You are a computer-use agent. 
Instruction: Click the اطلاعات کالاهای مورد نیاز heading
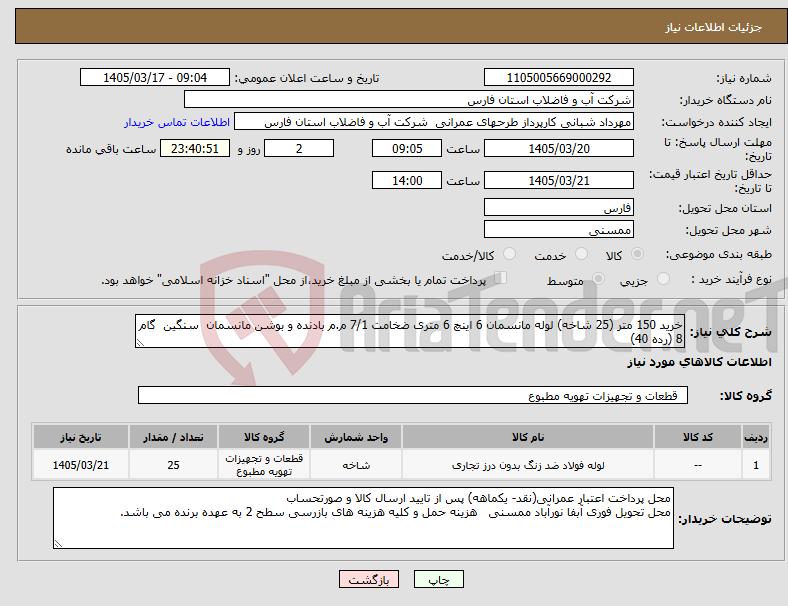[699, 362]
